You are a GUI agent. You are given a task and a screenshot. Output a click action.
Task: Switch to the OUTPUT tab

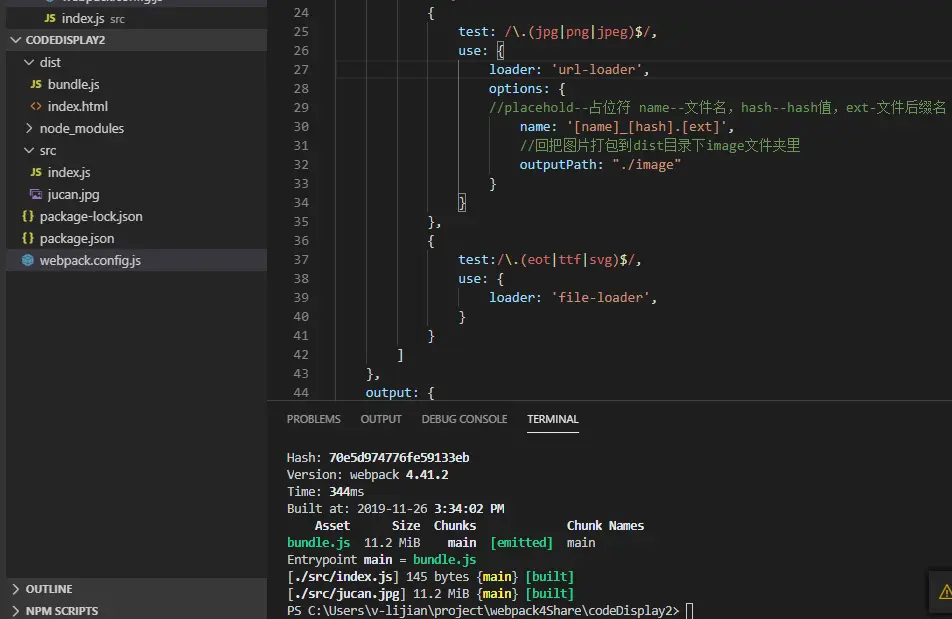[381, 419]
